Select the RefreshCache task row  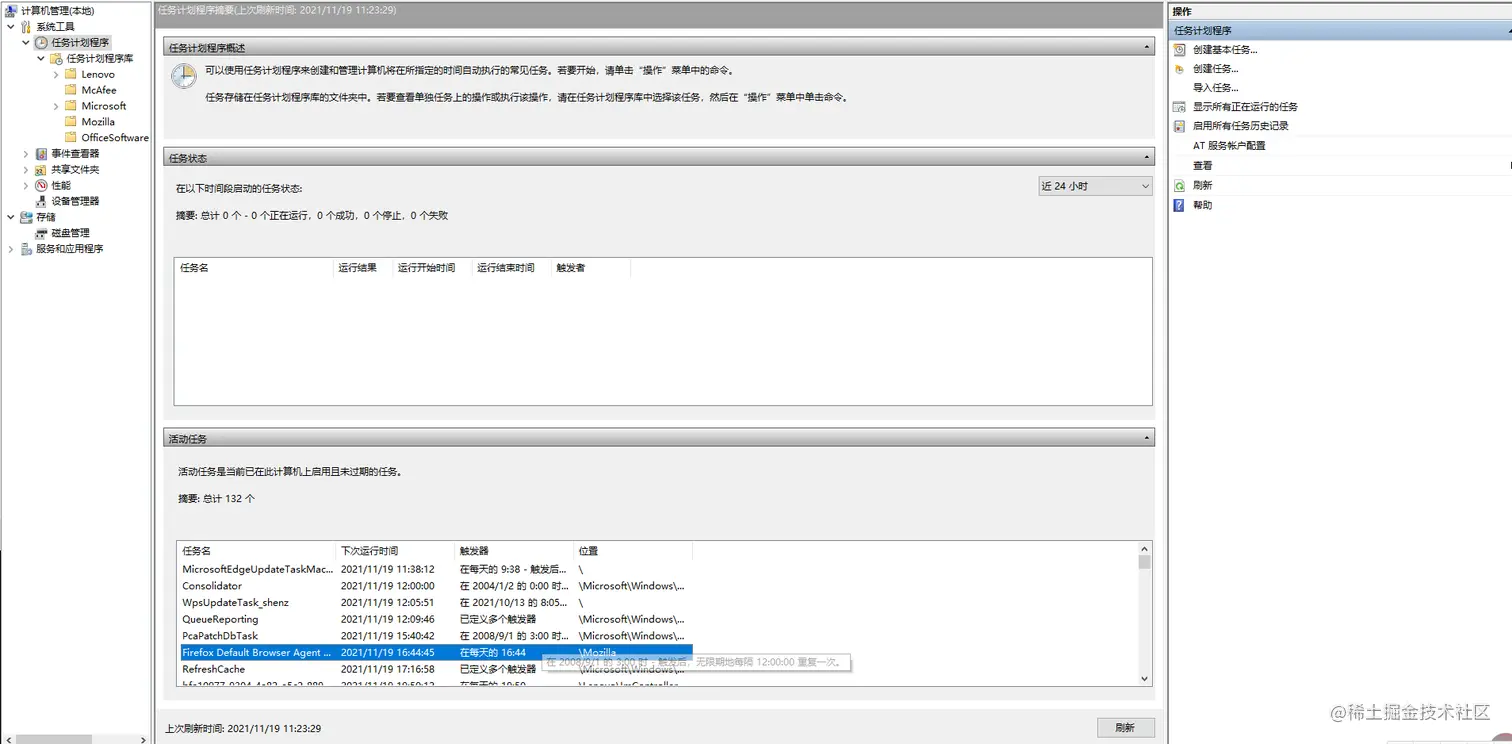click(435, 669)
